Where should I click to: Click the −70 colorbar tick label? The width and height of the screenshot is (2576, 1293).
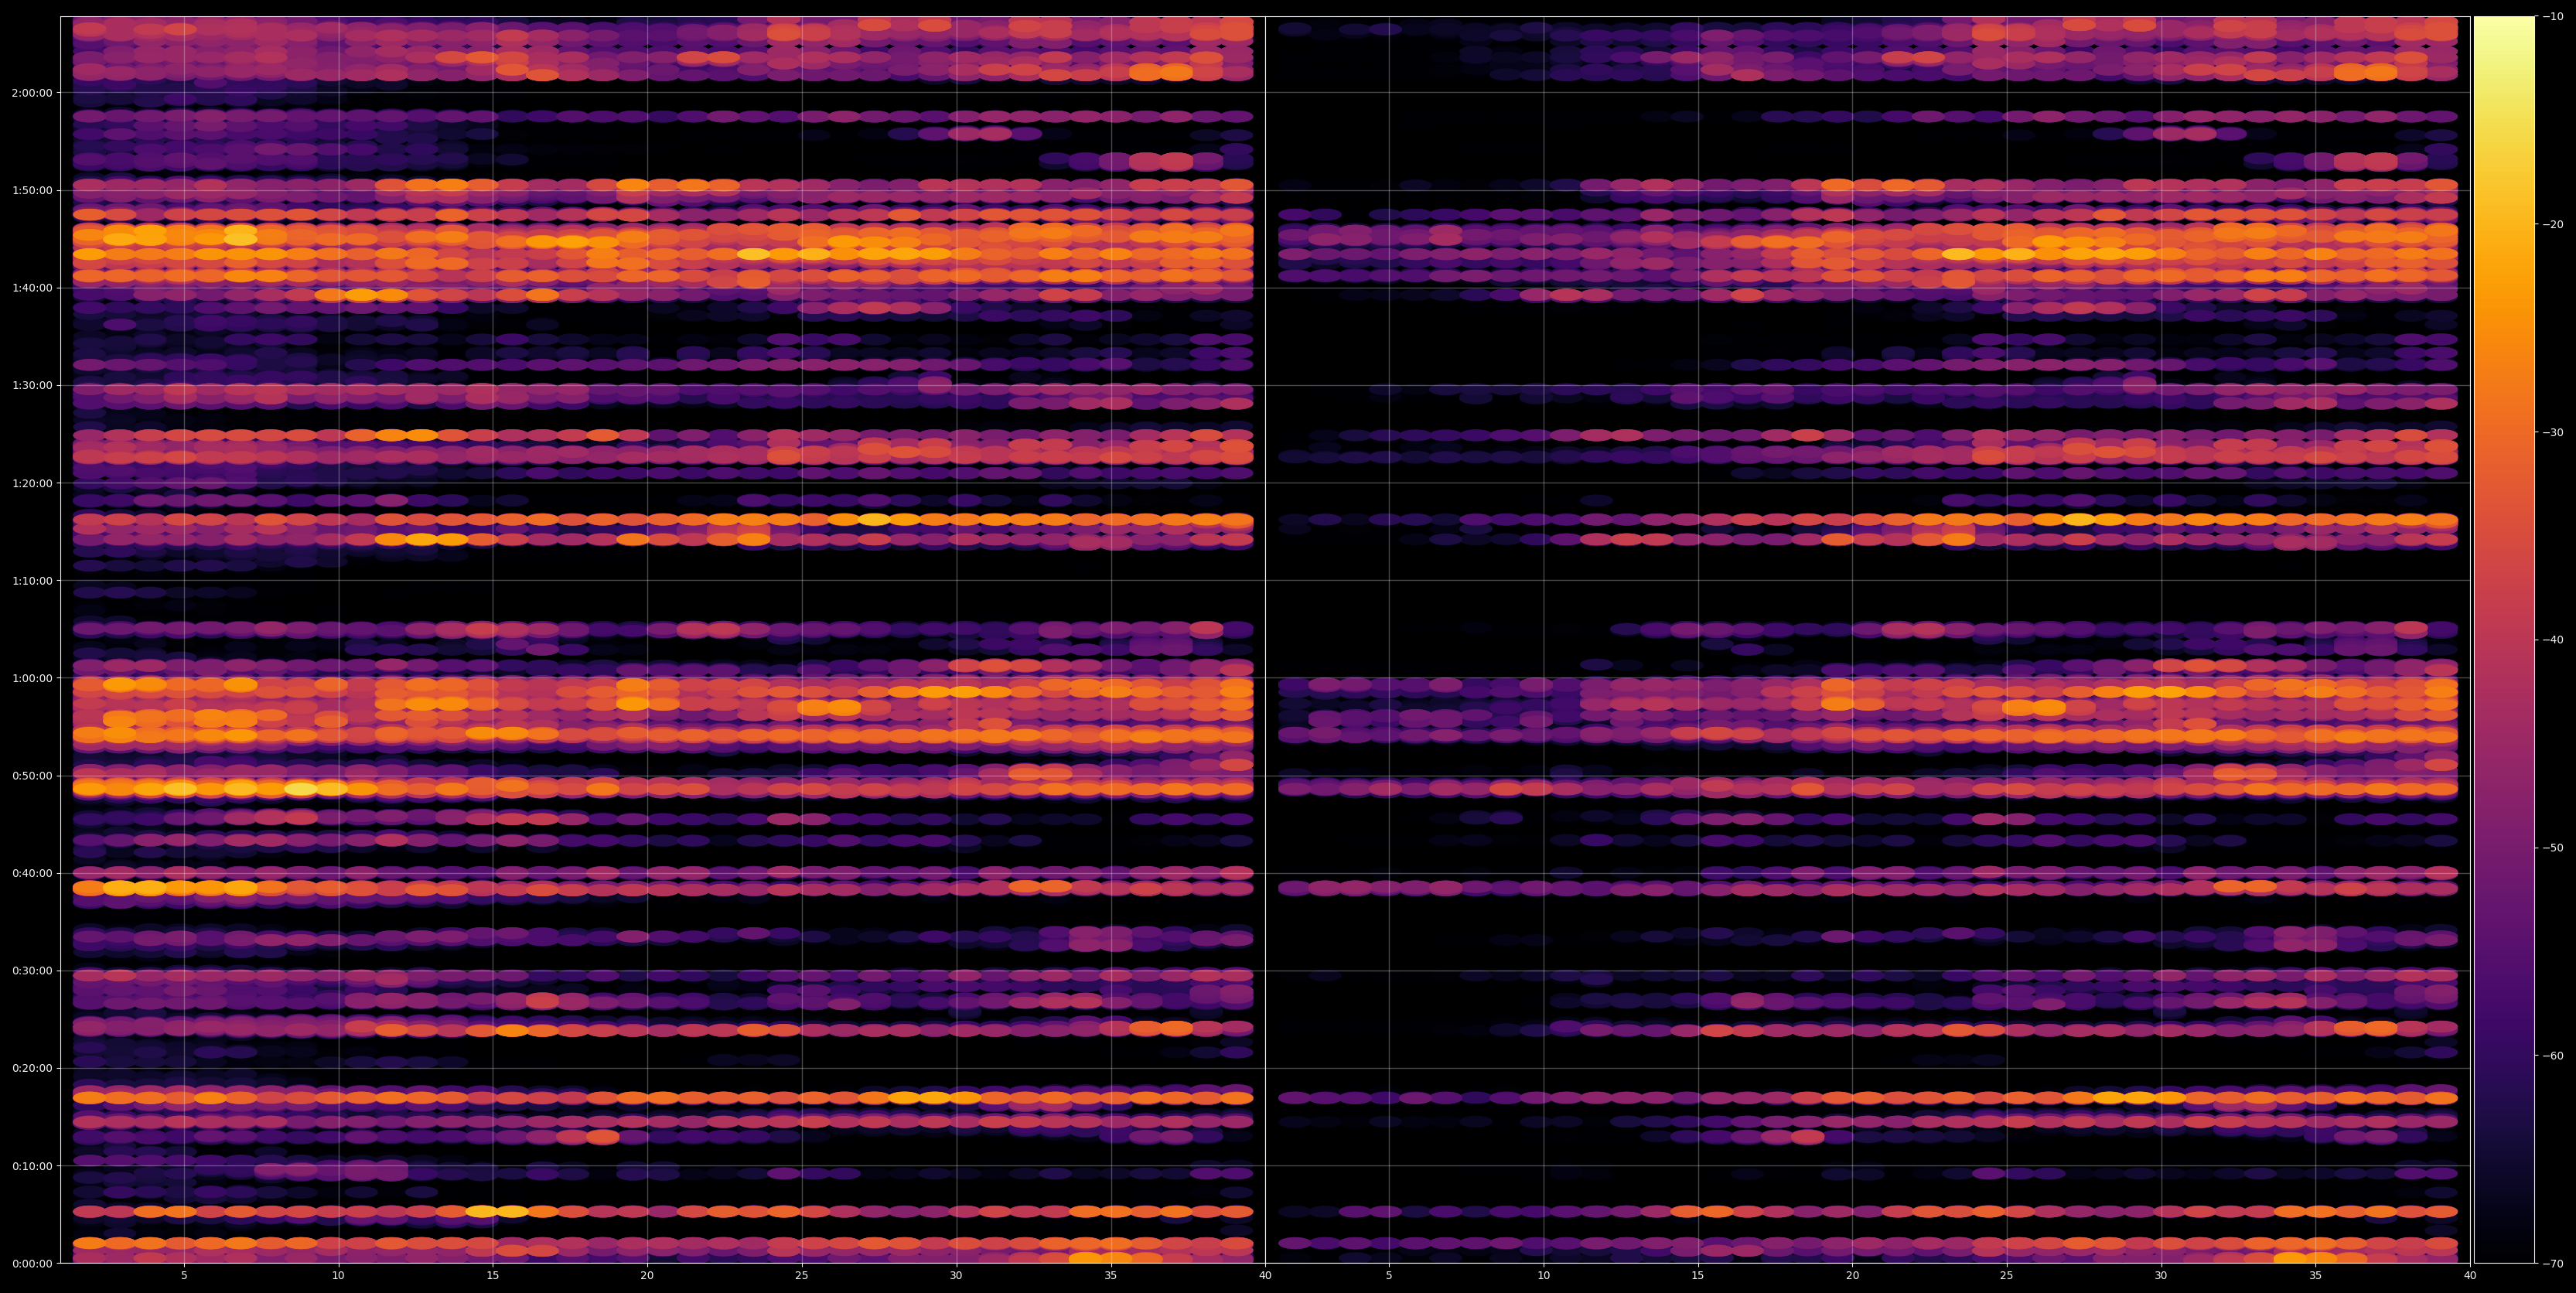pos(2553,1263)
